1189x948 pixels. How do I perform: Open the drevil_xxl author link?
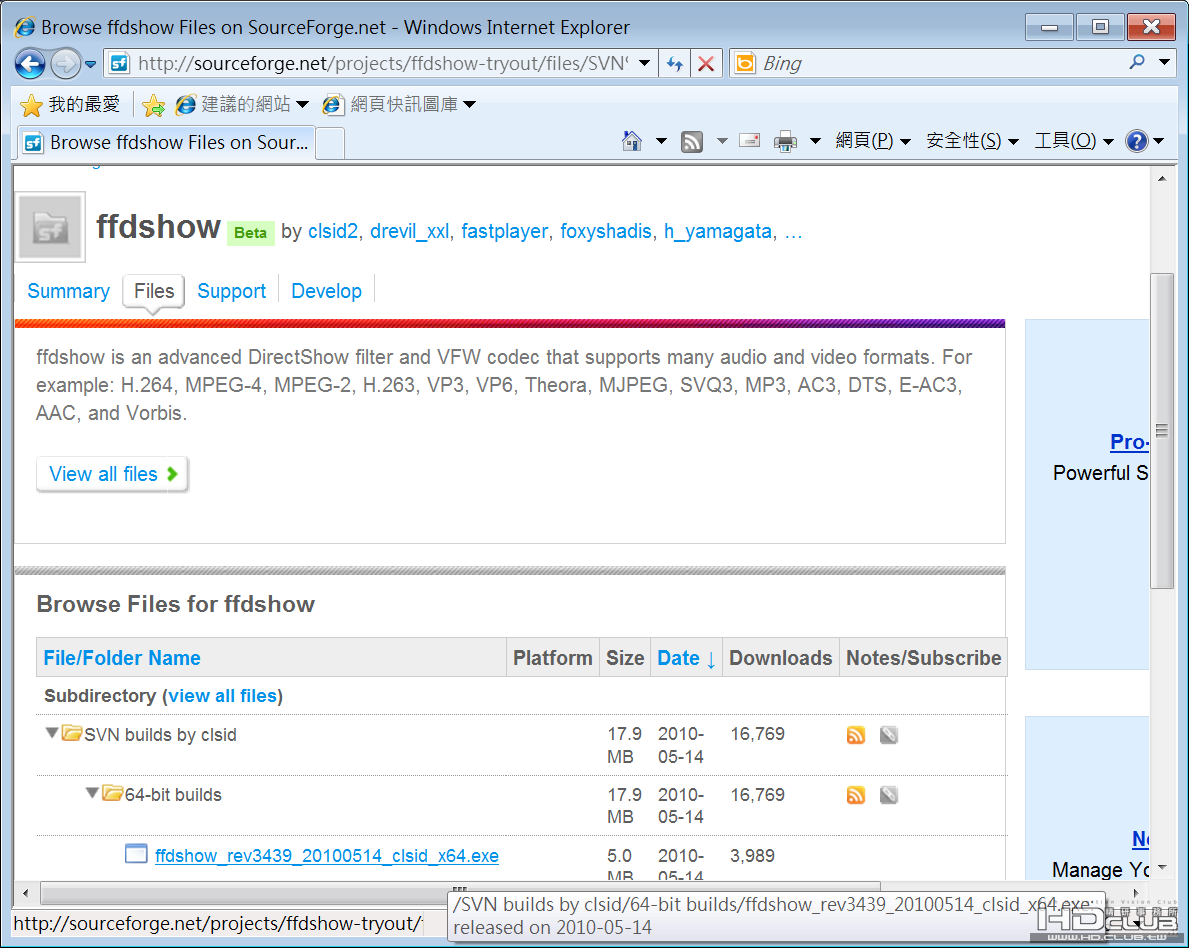[x=409, y=231]
